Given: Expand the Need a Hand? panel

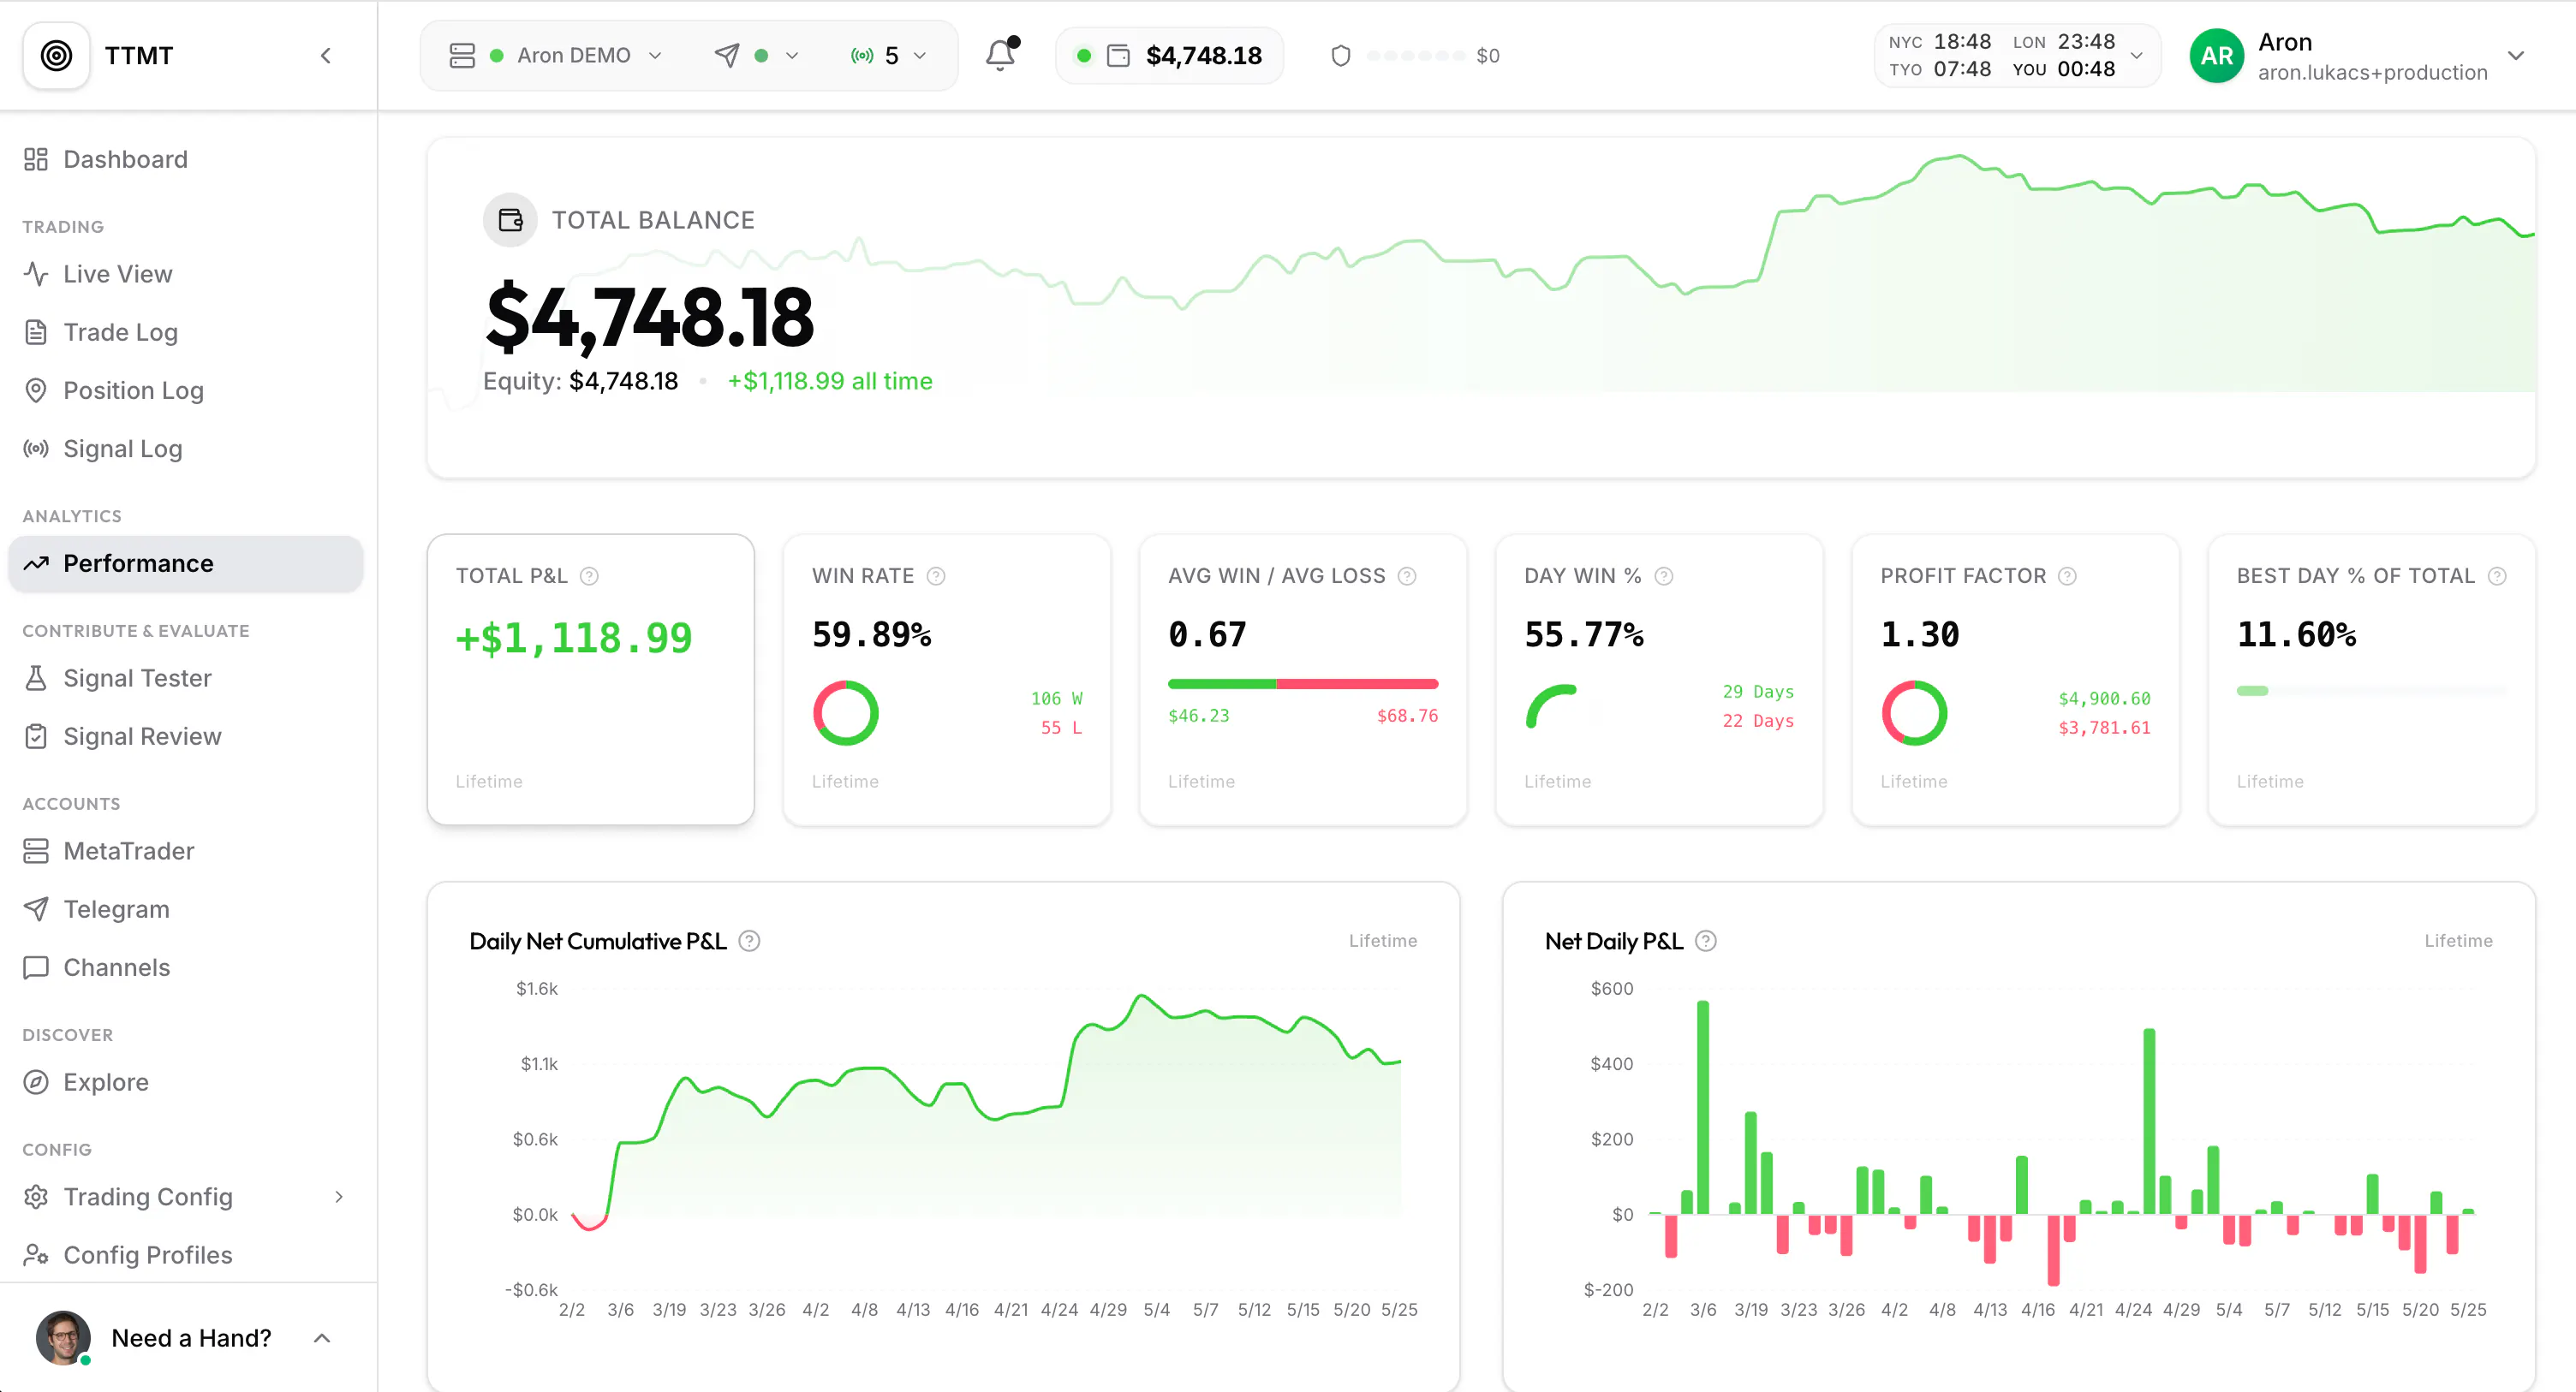Looking at the screenshot, I should [x=322, y=1338].
